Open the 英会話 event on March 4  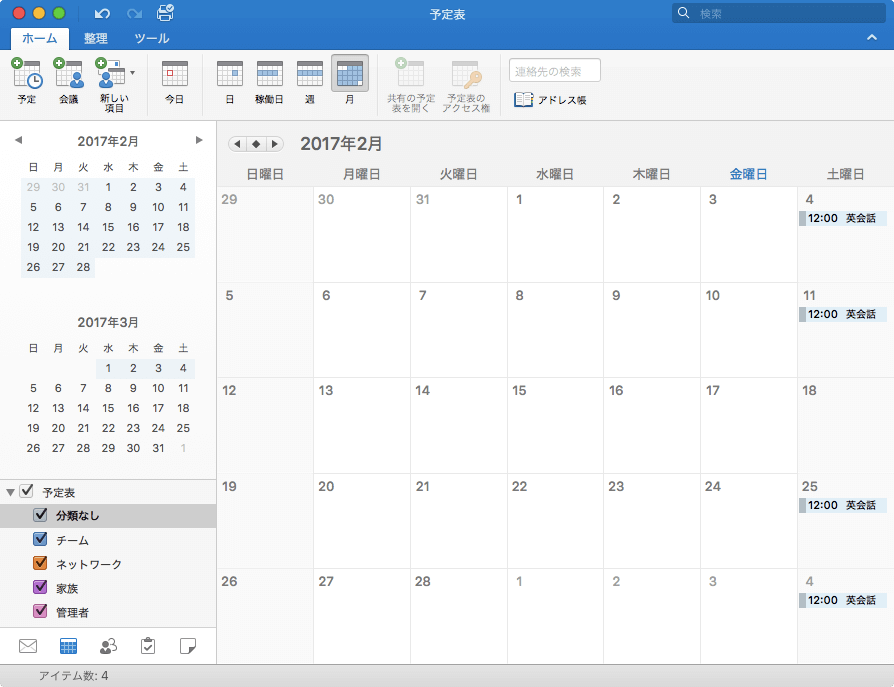click(x=842, y=600)
